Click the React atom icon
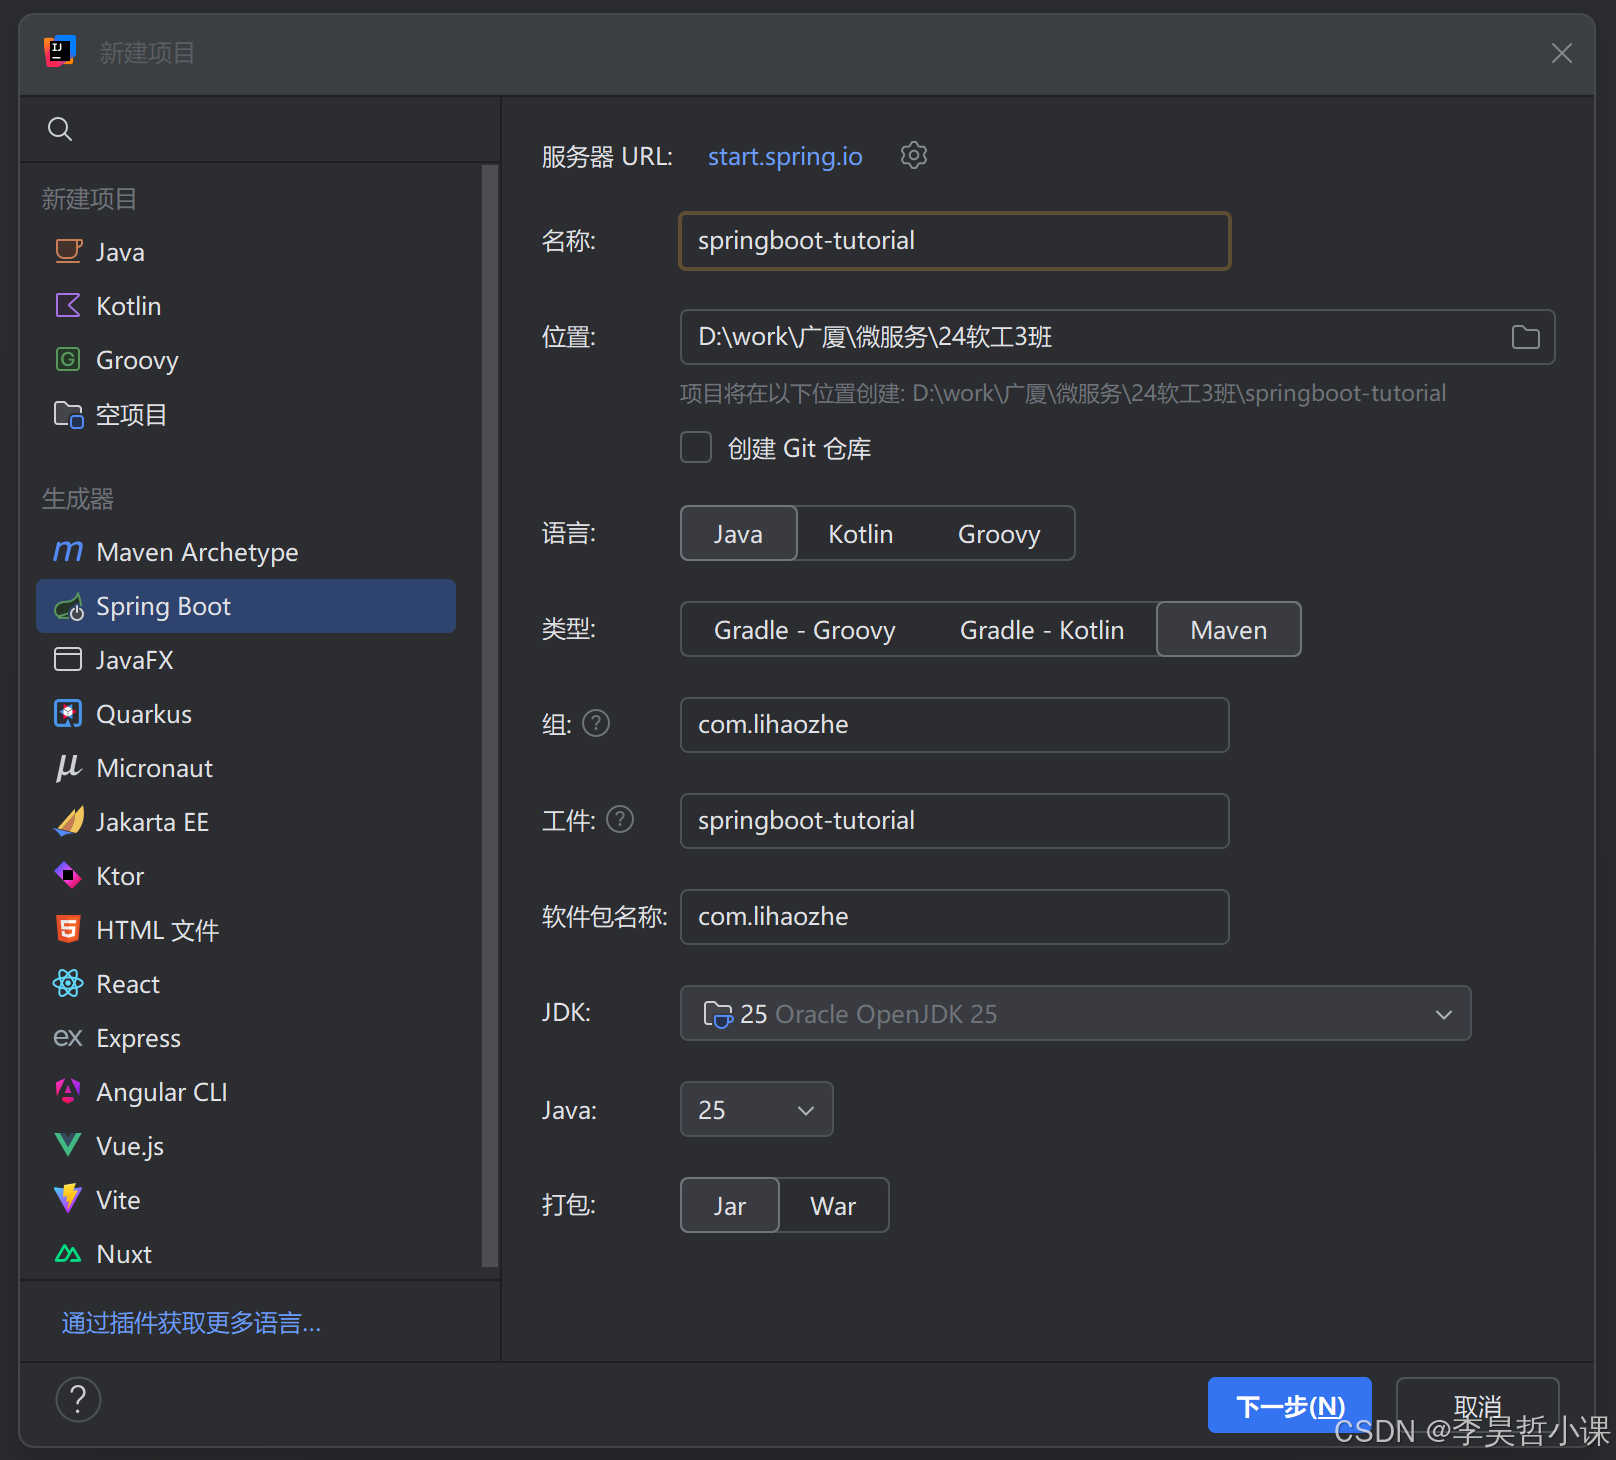The width and height of the screenshot is (1616, 1460). point(68,983)
